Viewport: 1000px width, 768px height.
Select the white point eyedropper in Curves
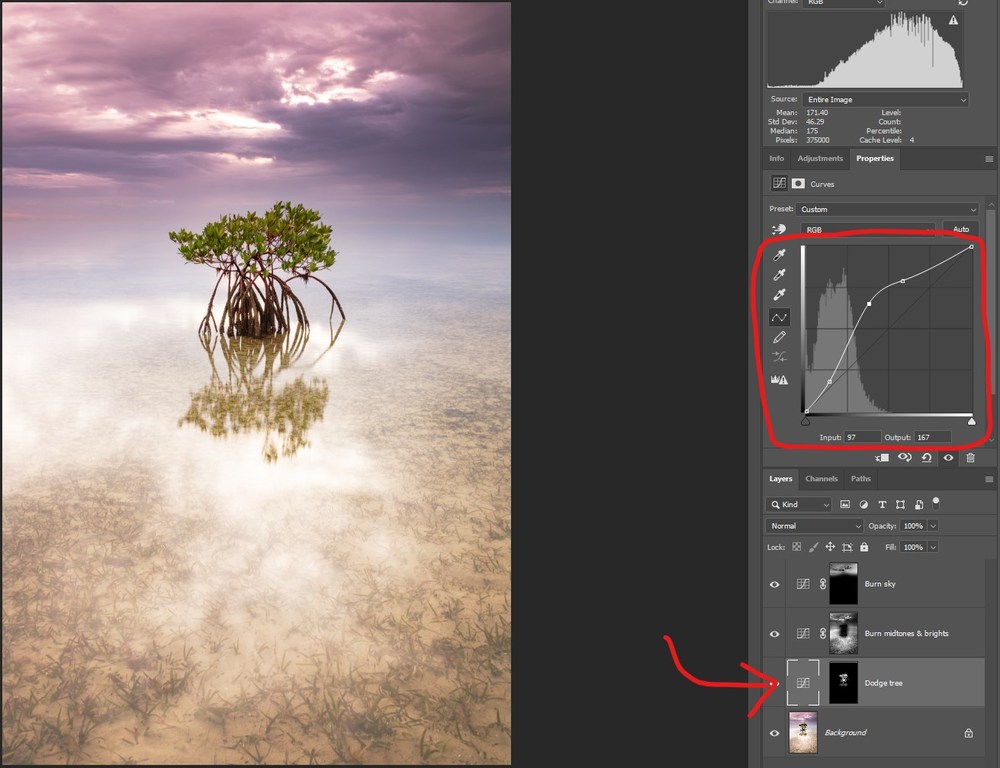pos(779,295)
